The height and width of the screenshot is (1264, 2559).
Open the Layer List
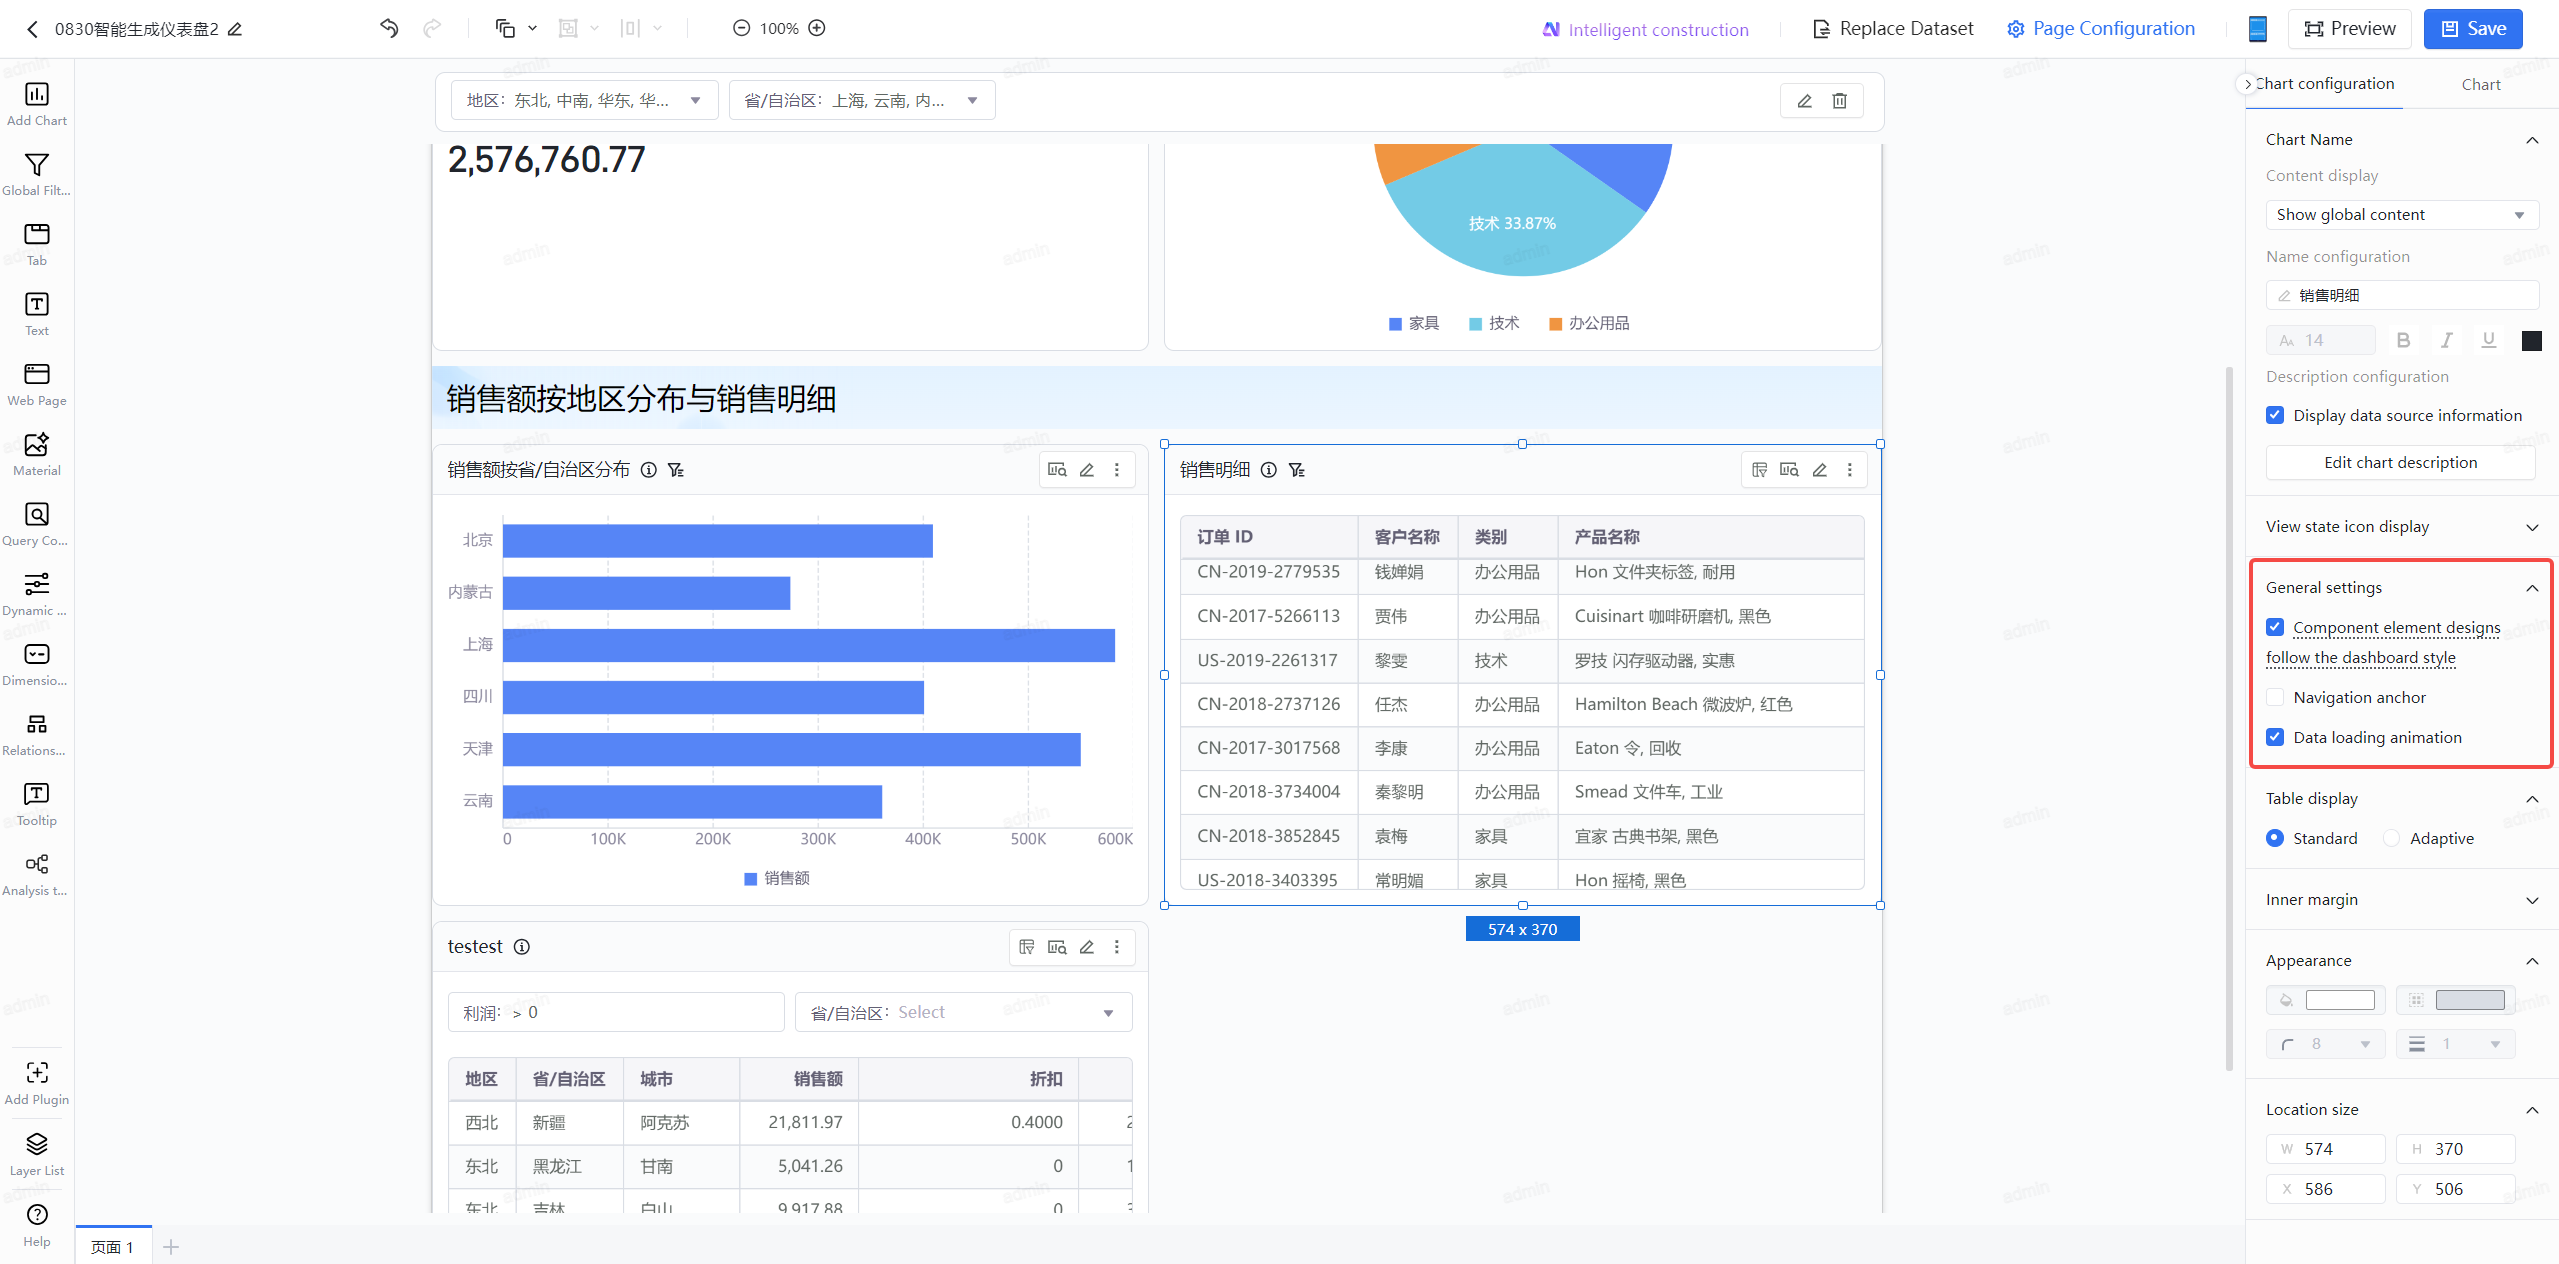(x=37, y=1154)
